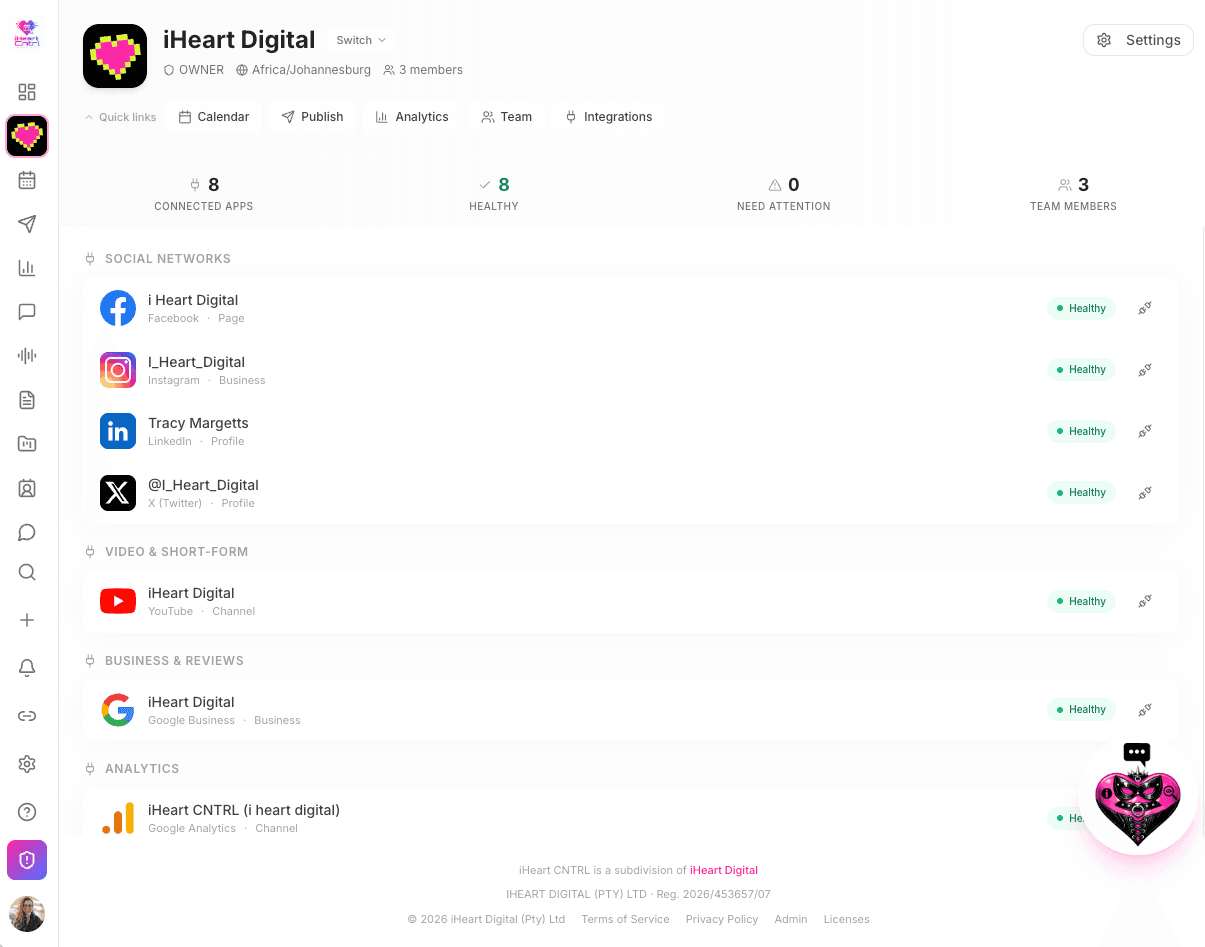
Task: Click the iHeart Digital workspace logo in the header
Action: pos(115,55)
